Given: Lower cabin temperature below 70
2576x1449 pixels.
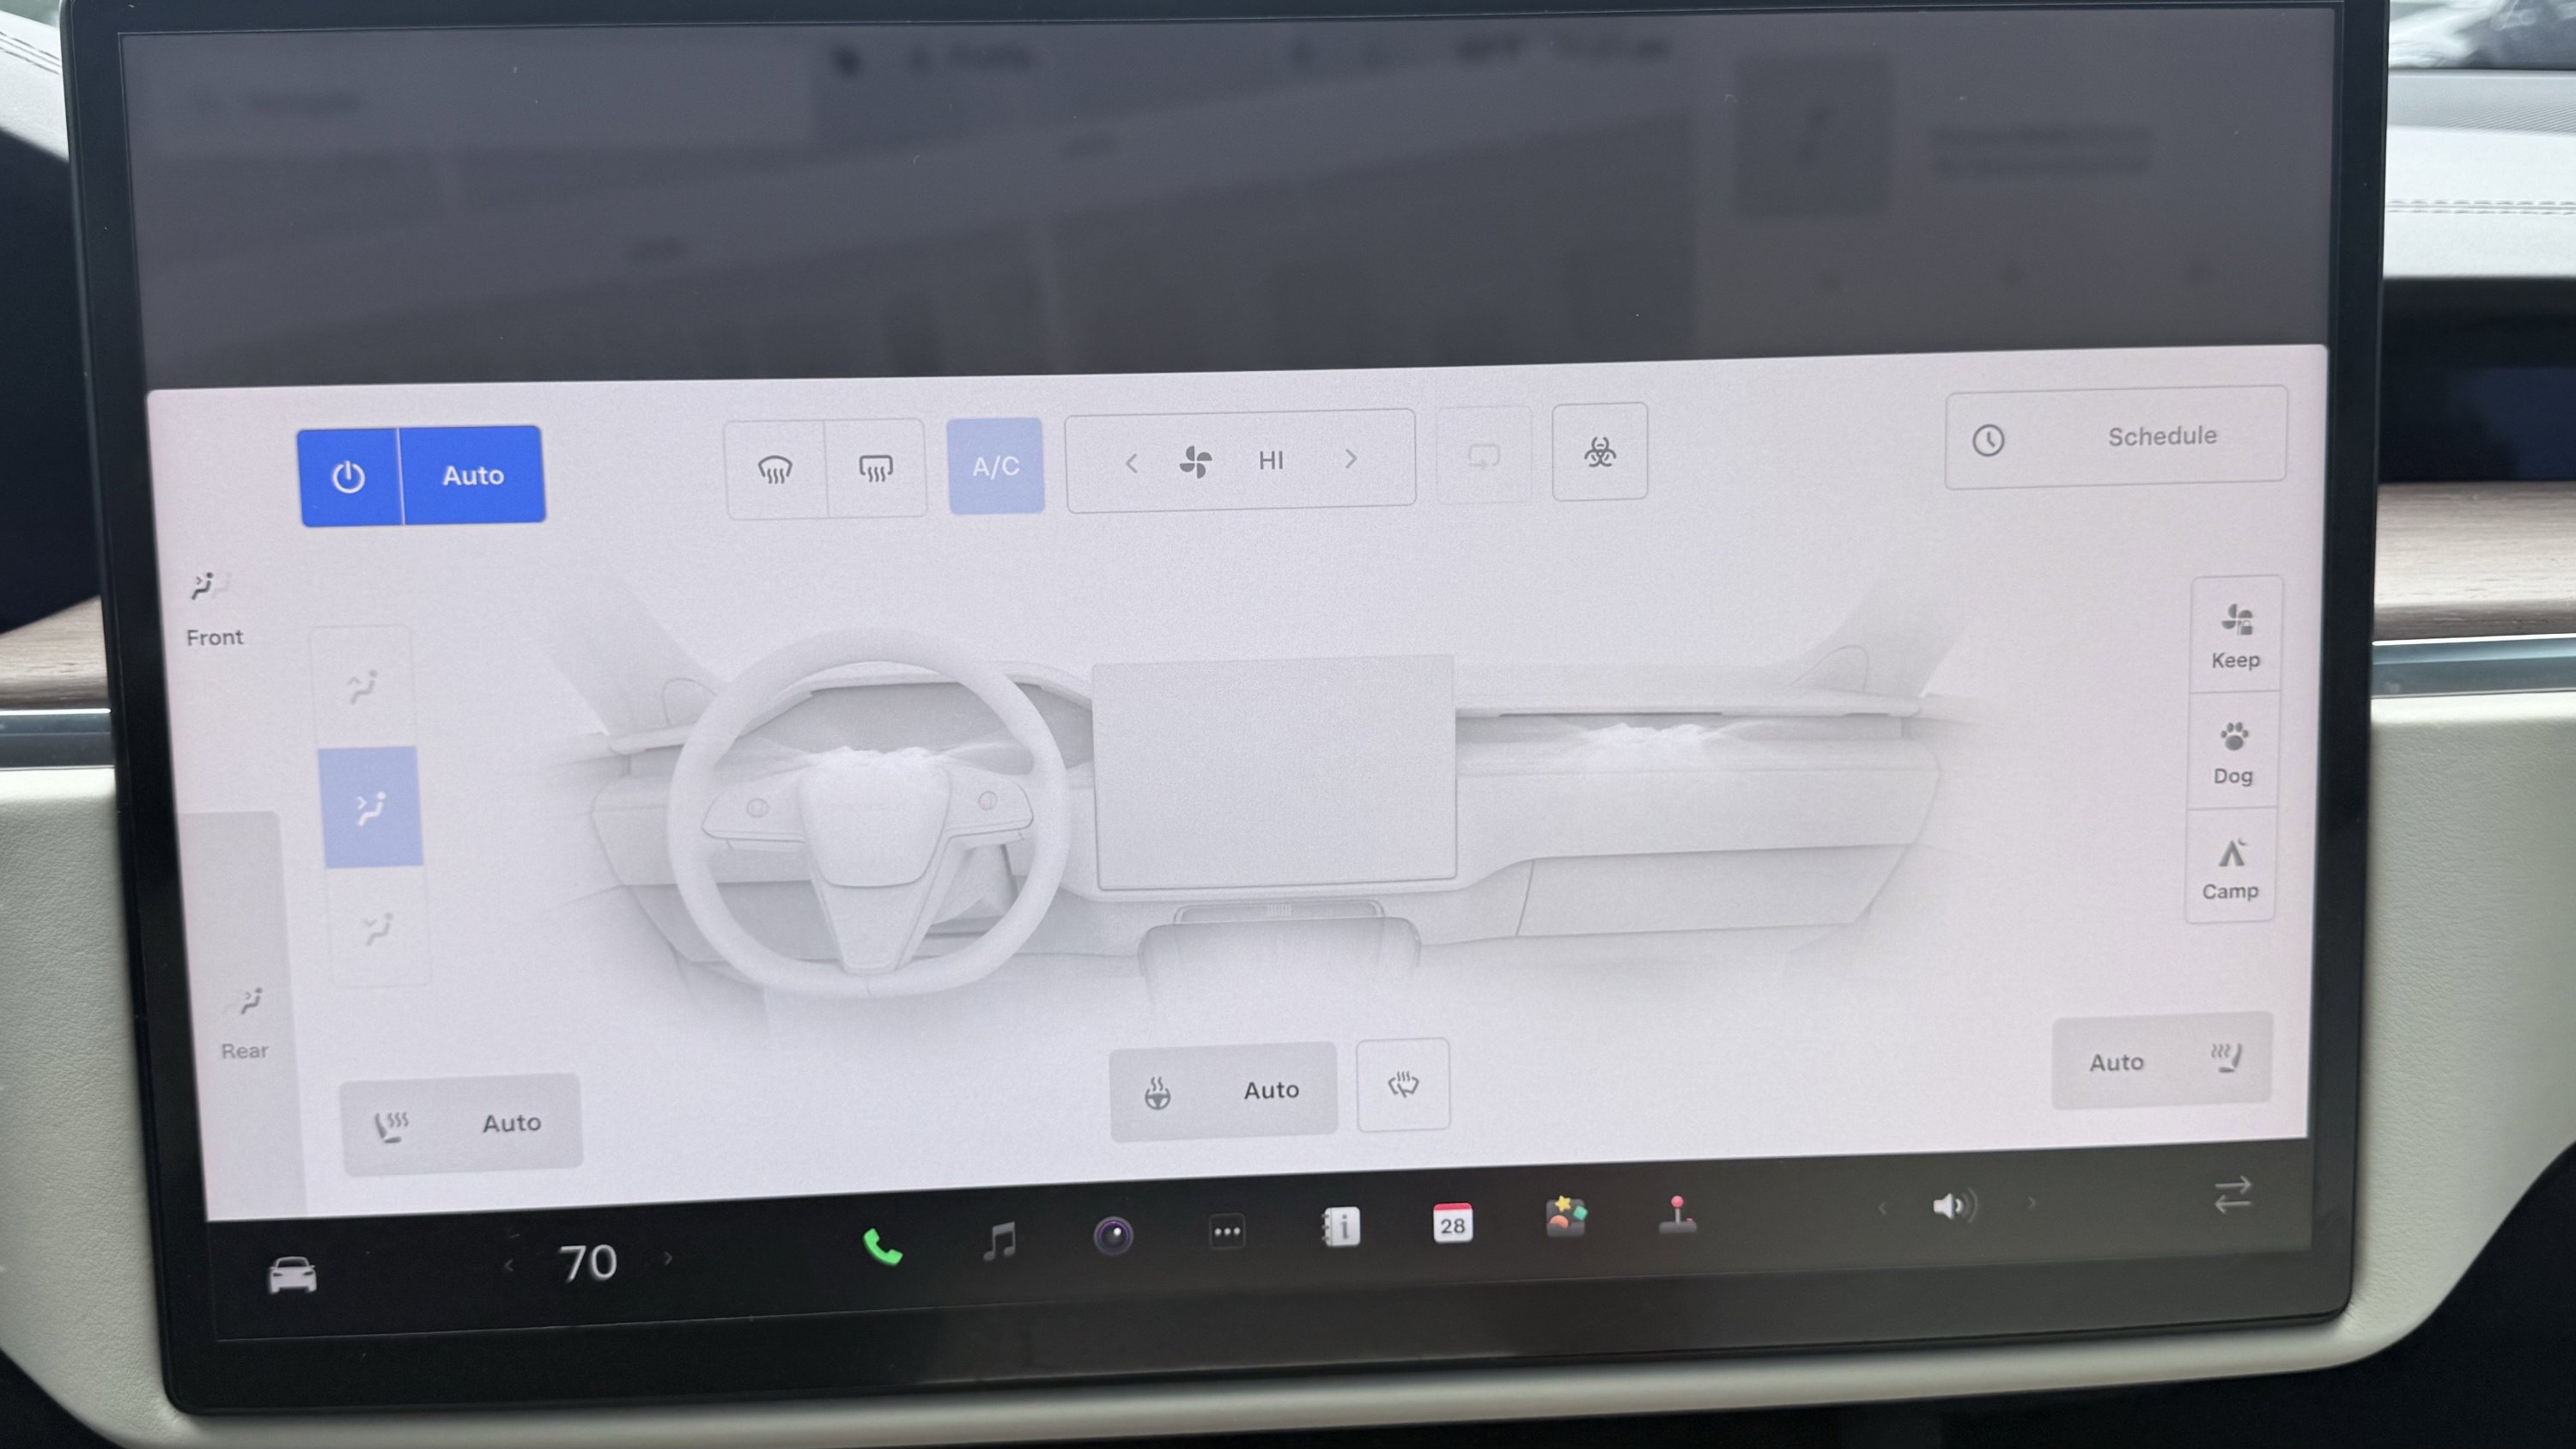Looking at the screenshot, I should click(510, 1266).
